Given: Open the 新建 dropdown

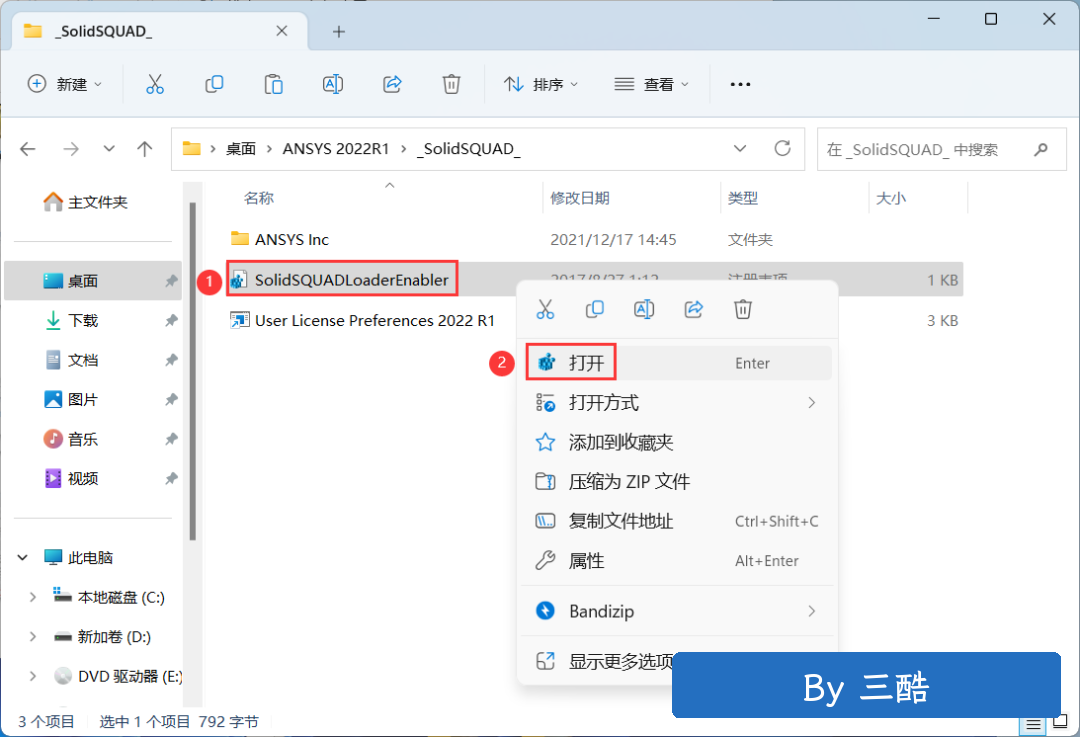Looking at the screenshot, I should coord(65,84).
